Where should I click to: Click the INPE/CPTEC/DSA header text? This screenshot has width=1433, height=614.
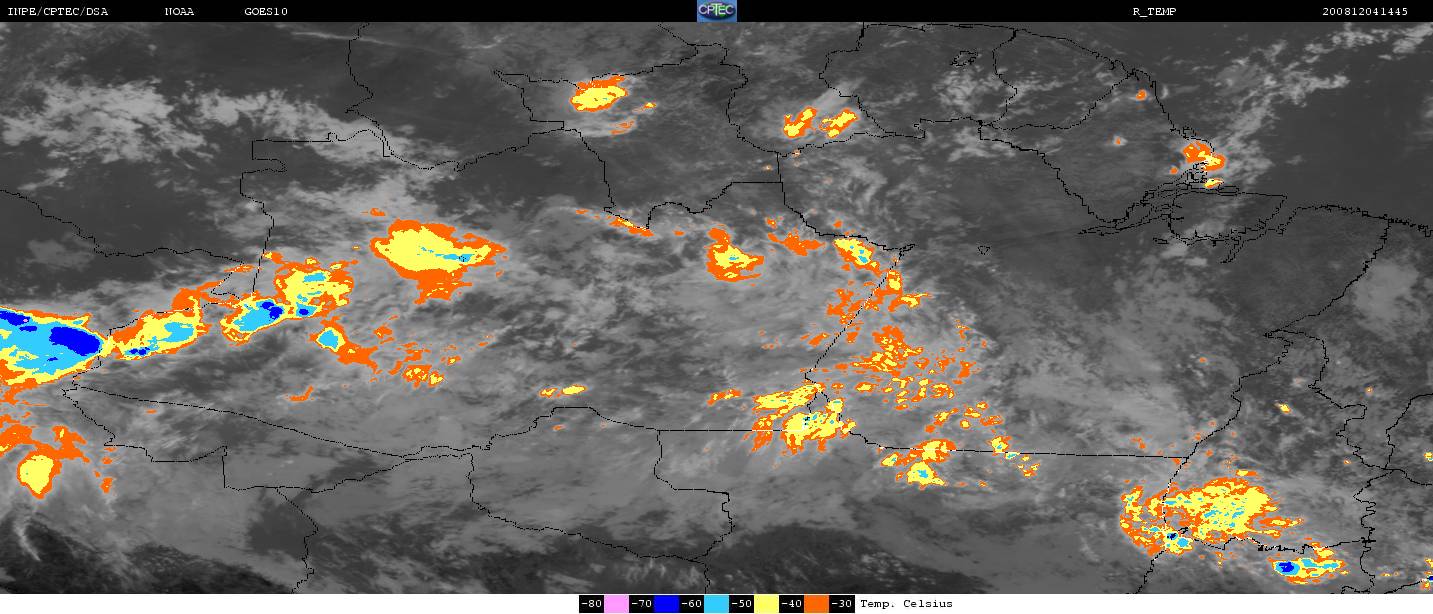click(57, 11)
